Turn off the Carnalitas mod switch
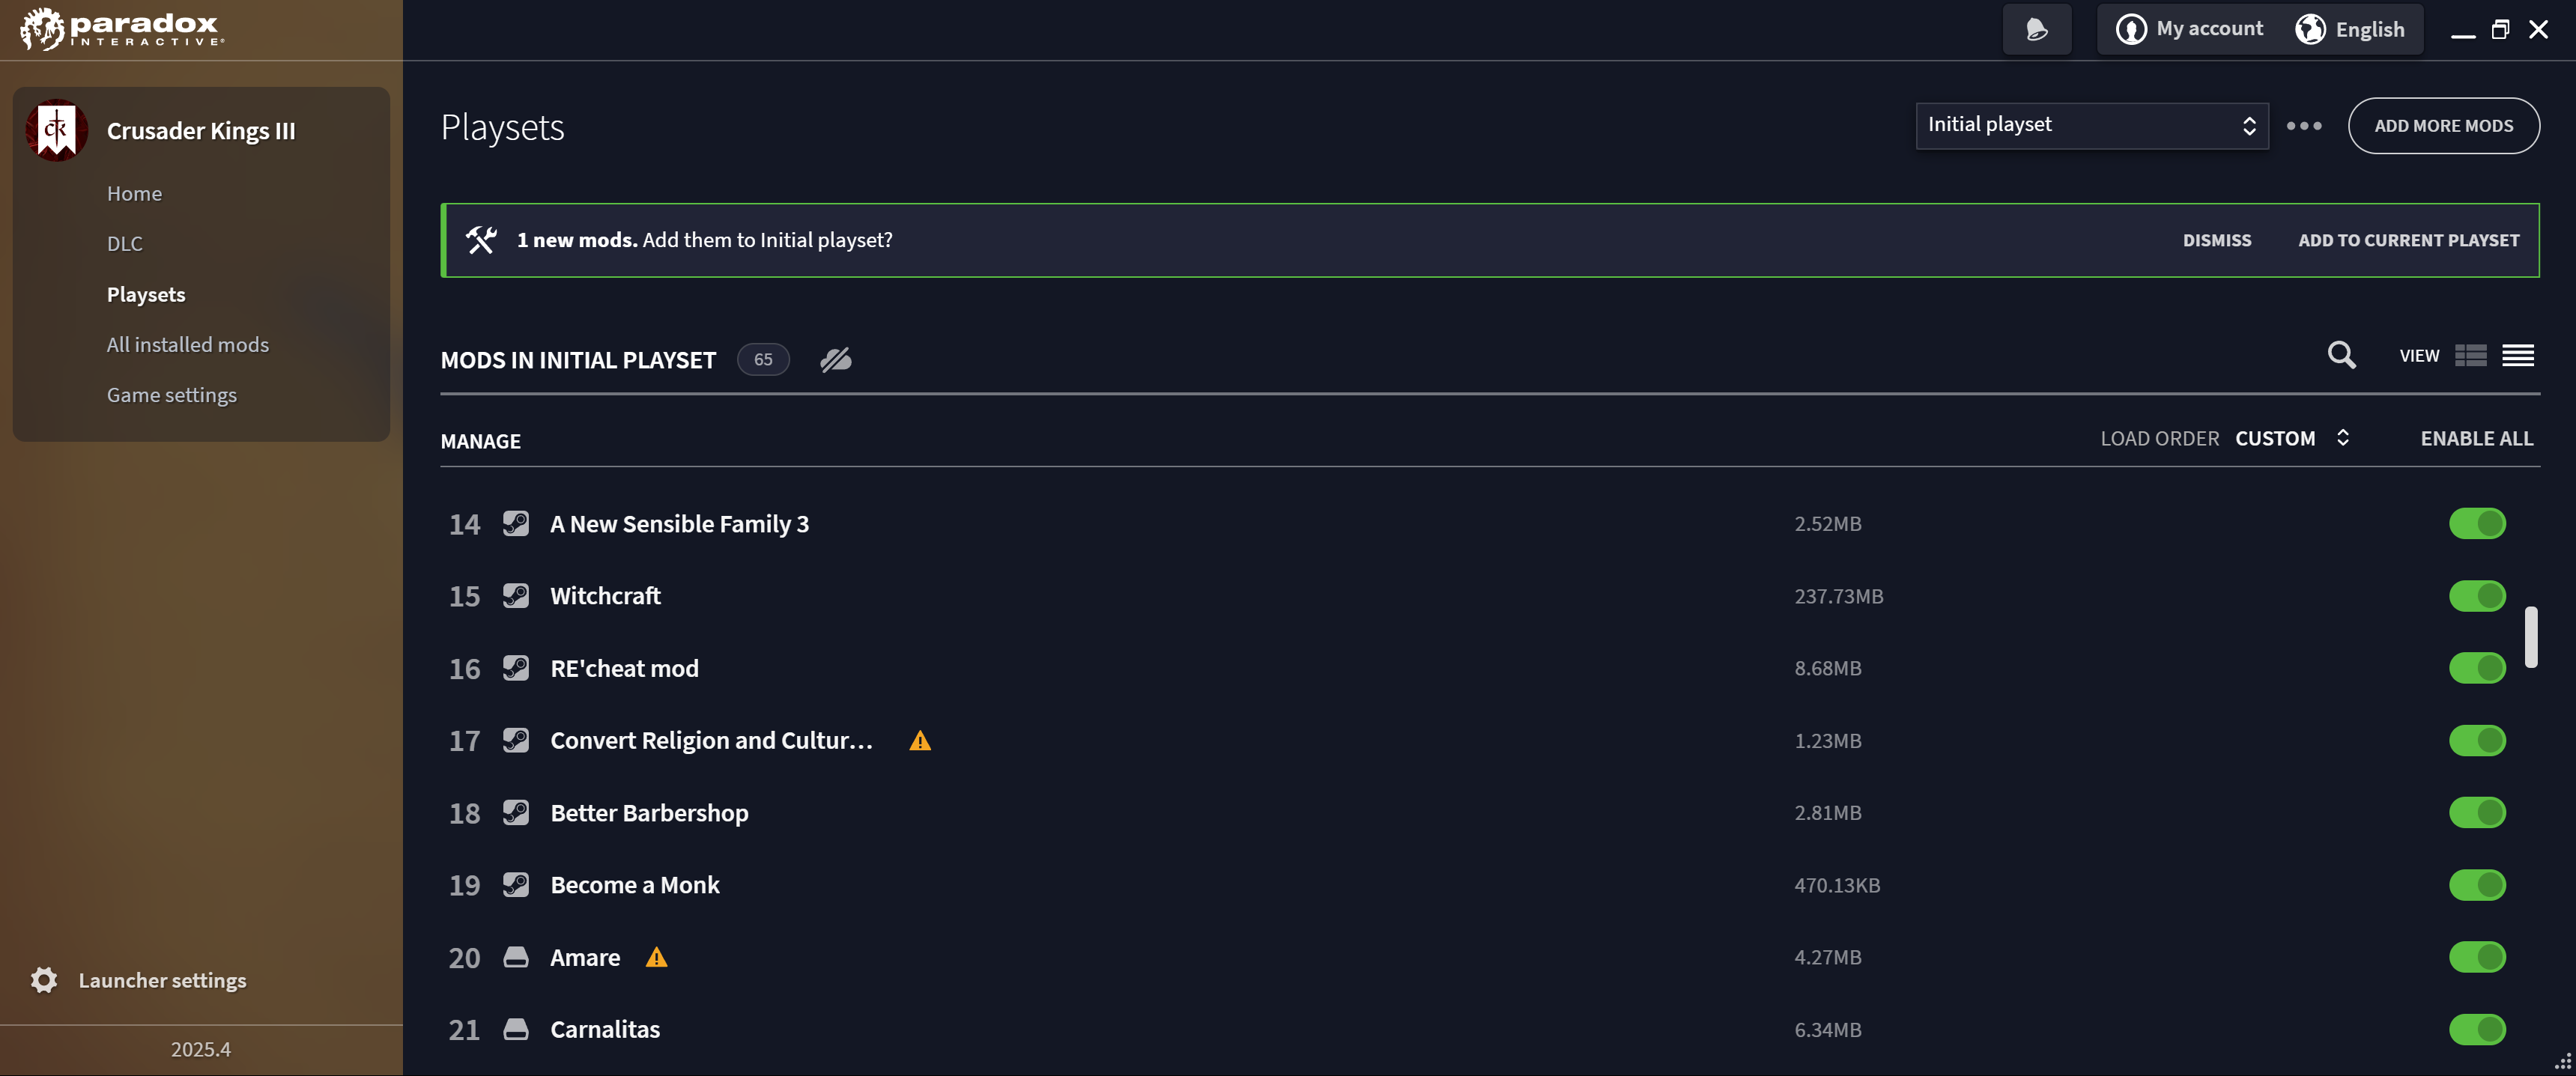 (x=2477, y=1029)
